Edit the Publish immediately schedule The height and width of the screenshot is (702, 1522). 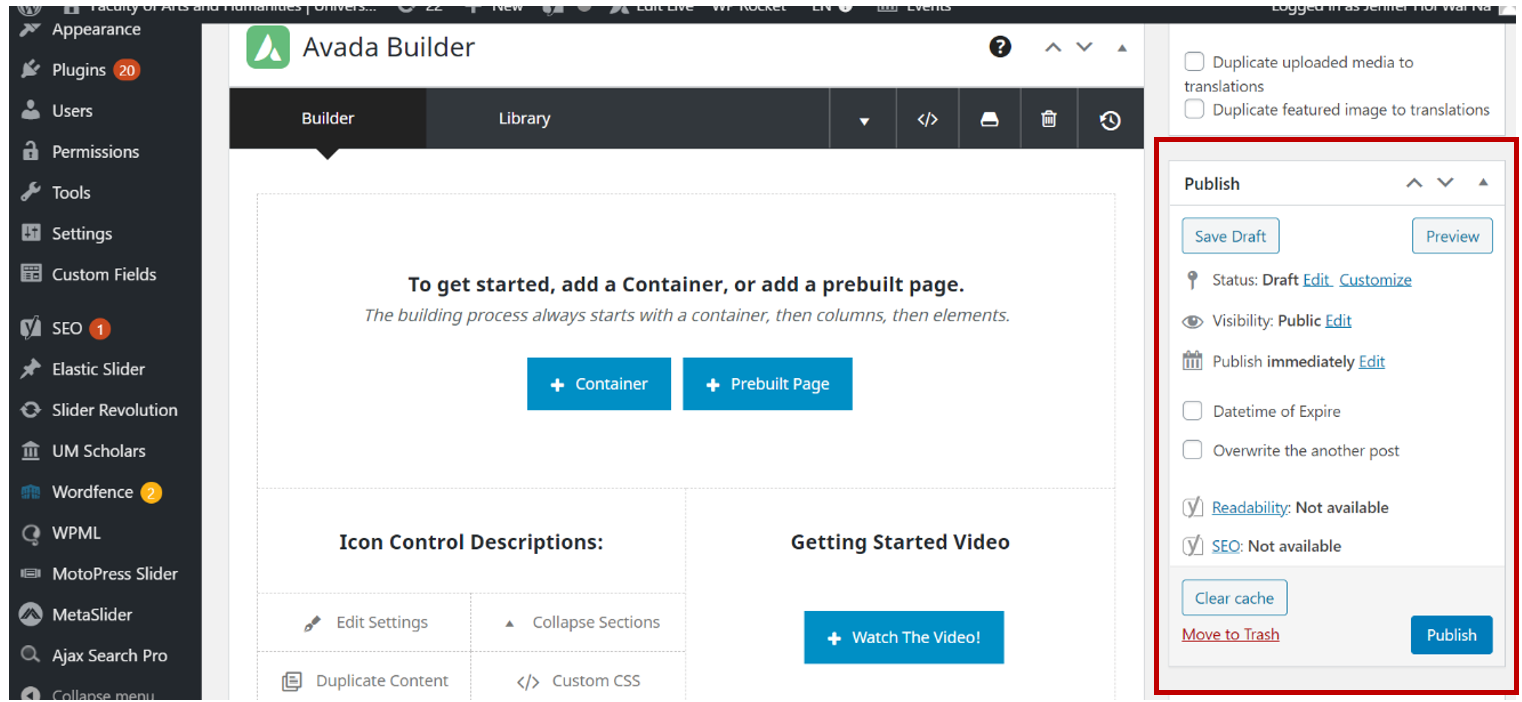coord(1372,362)
